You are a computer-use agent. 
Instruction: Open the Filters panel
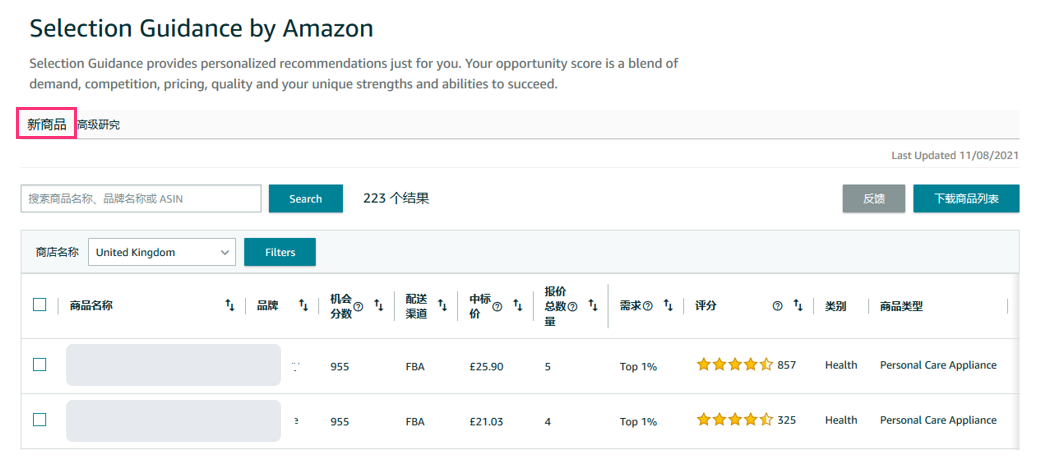280,252
